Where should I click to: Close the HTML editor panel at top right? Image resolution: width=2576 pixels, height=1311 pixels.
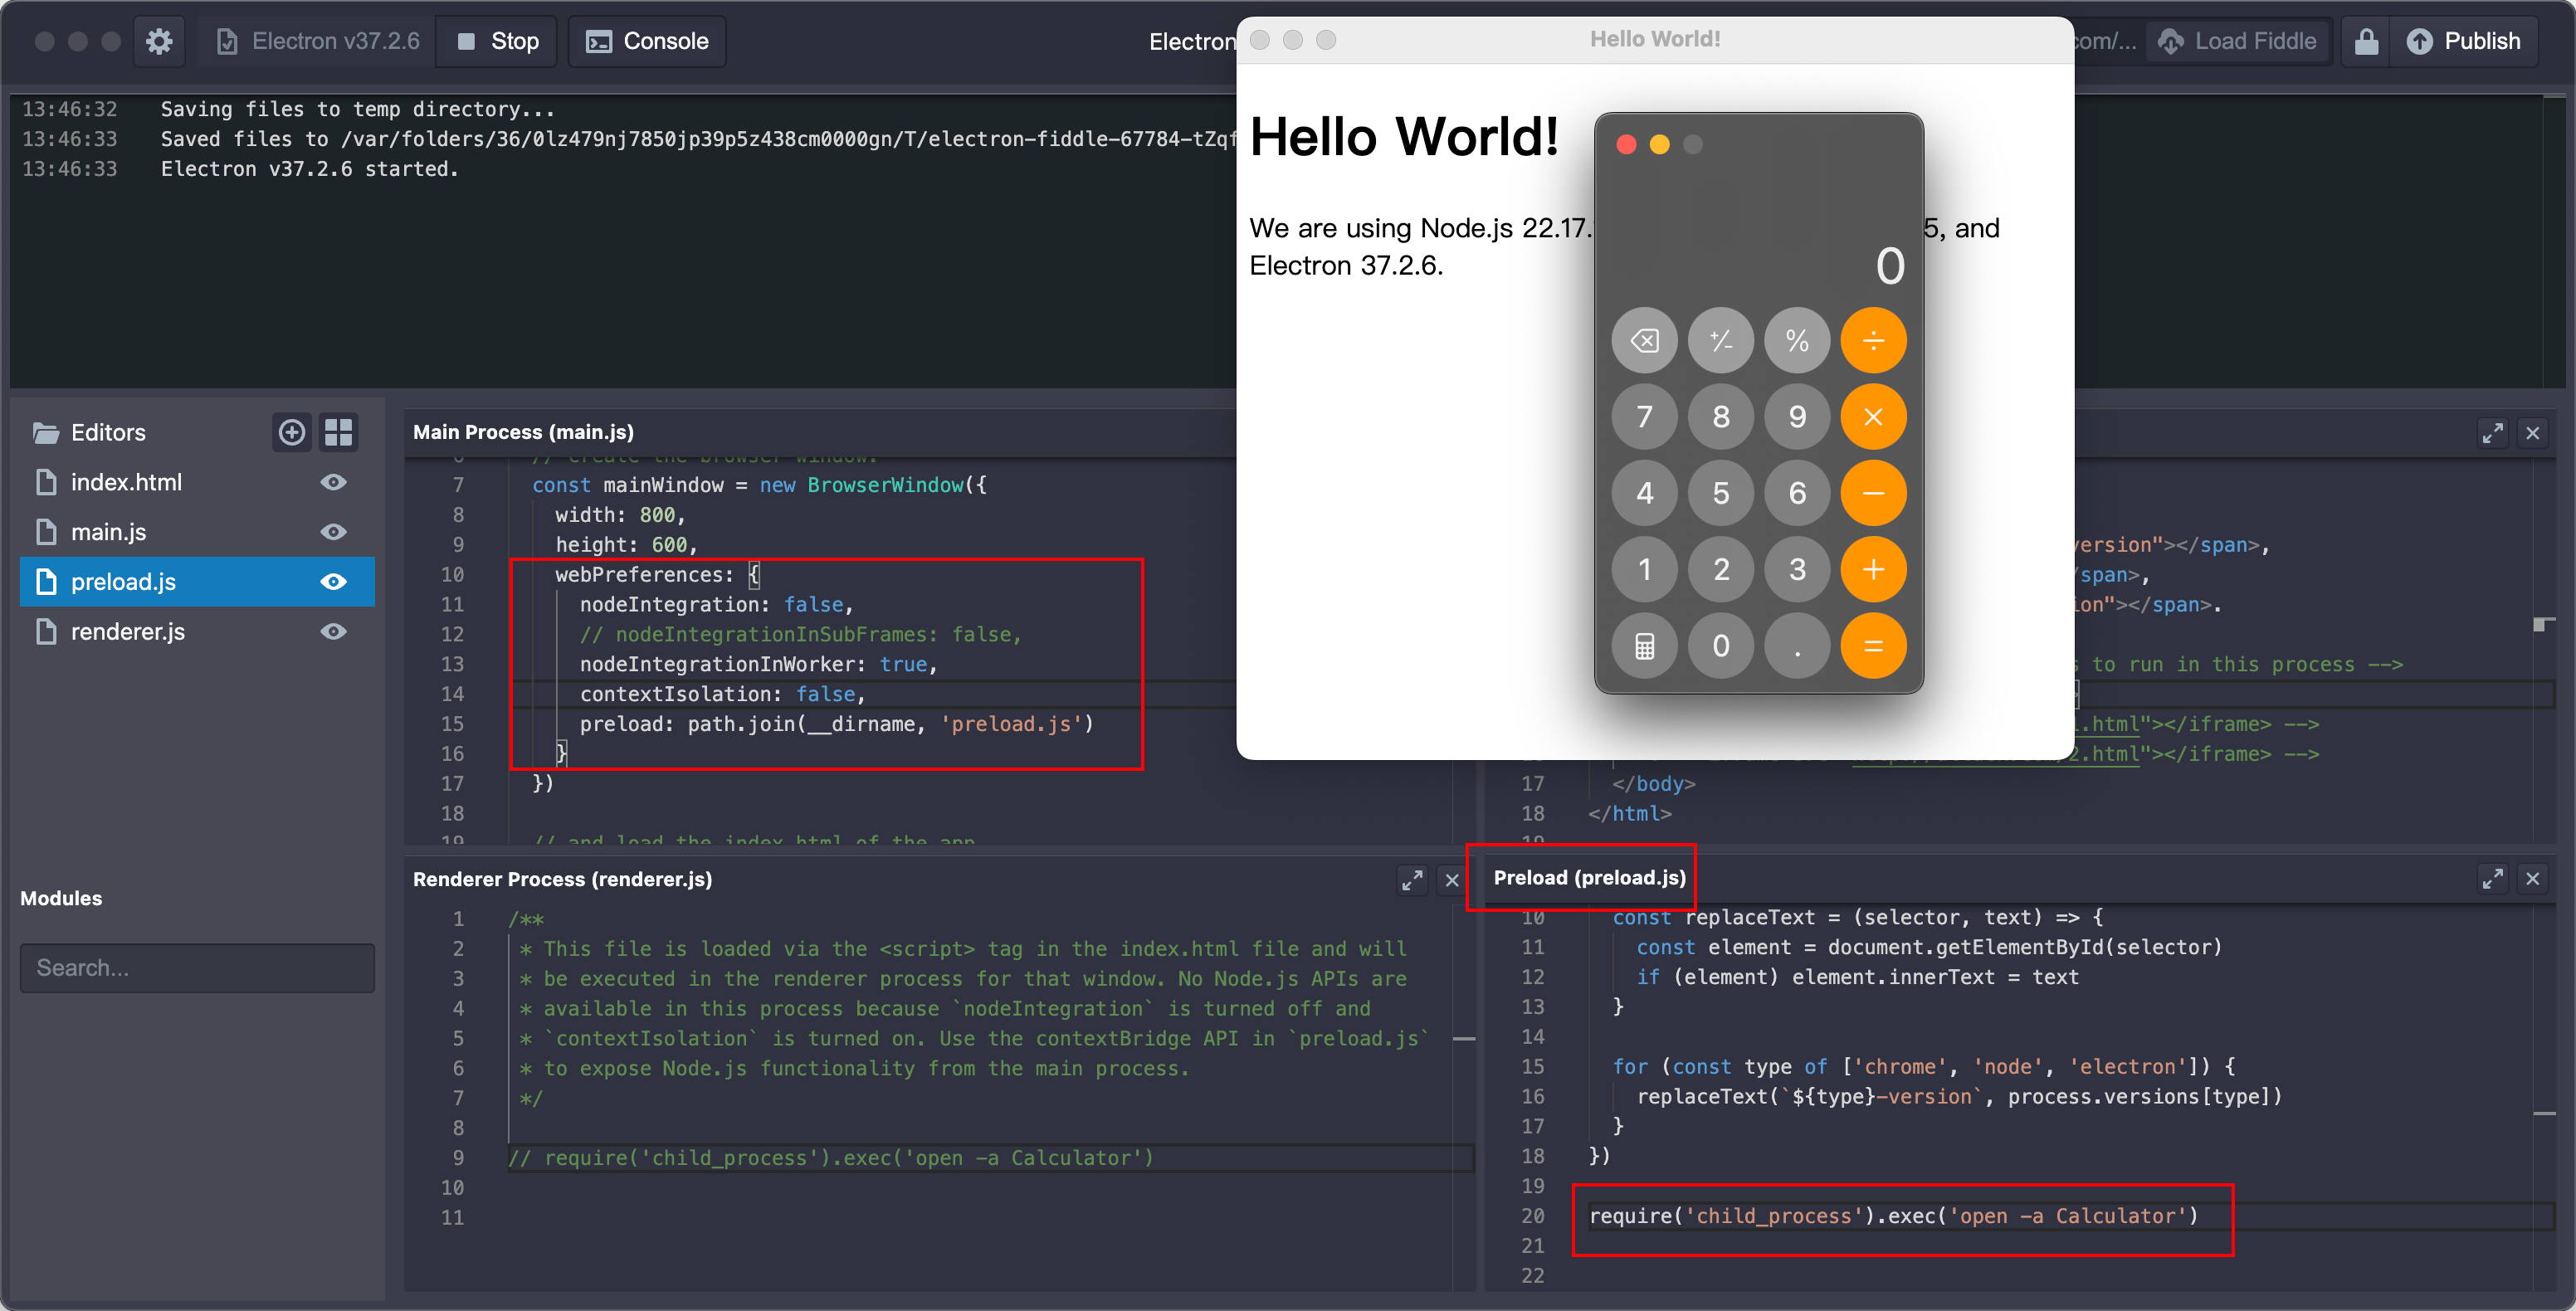[2533, 433]
